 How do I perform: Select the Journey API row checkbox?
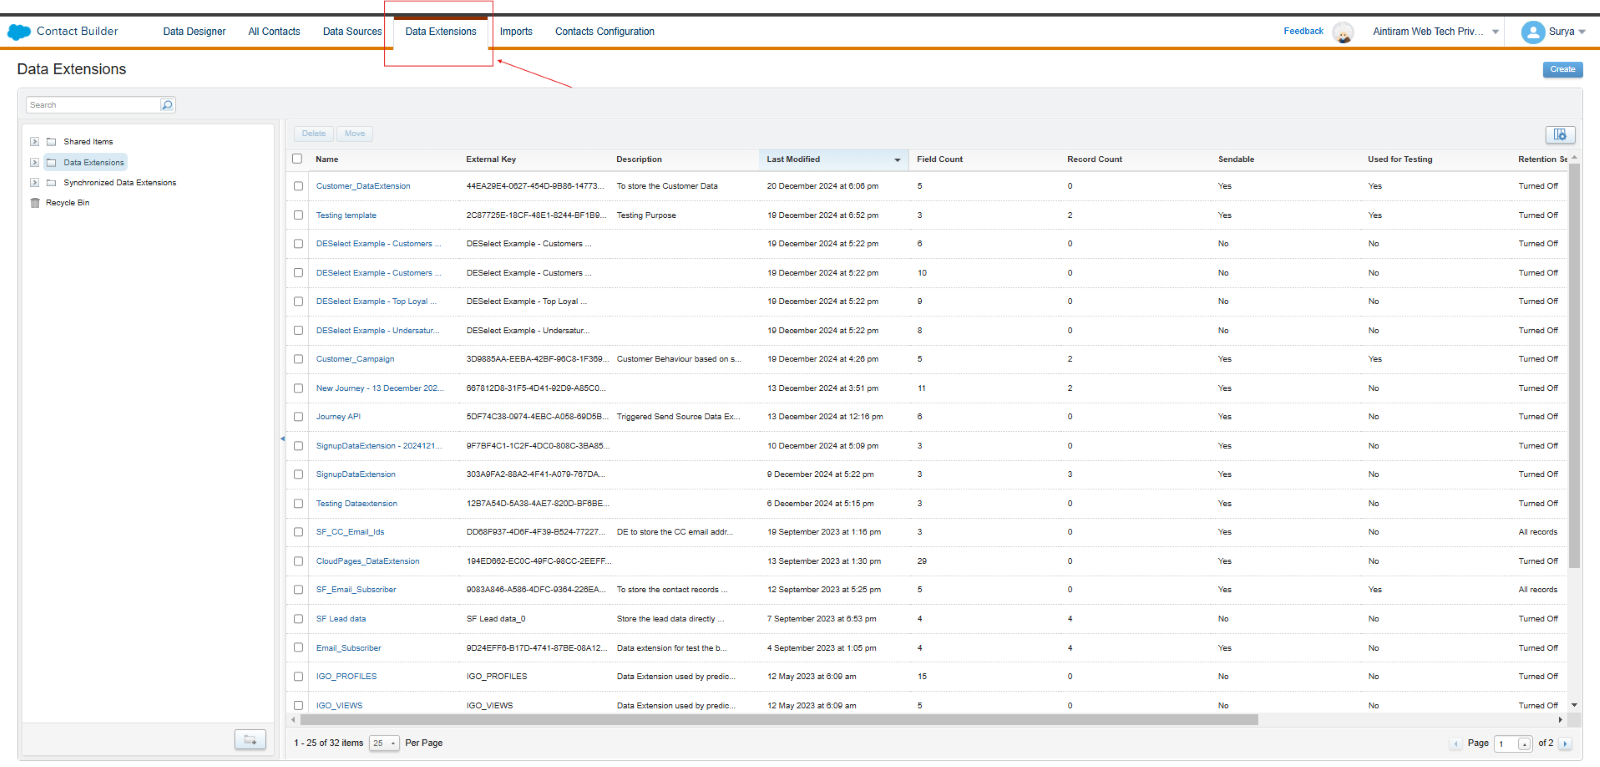point(298,417)
